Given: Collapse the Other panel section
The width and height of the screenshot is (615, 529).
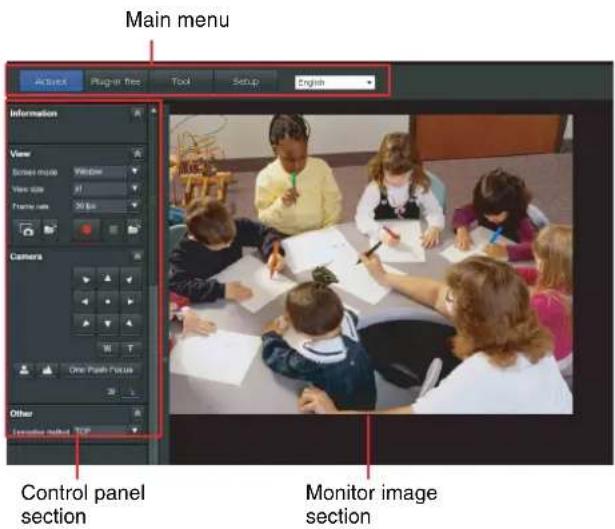Looking at the screenshot, I should pyautogui.click(x=137, y=413).
